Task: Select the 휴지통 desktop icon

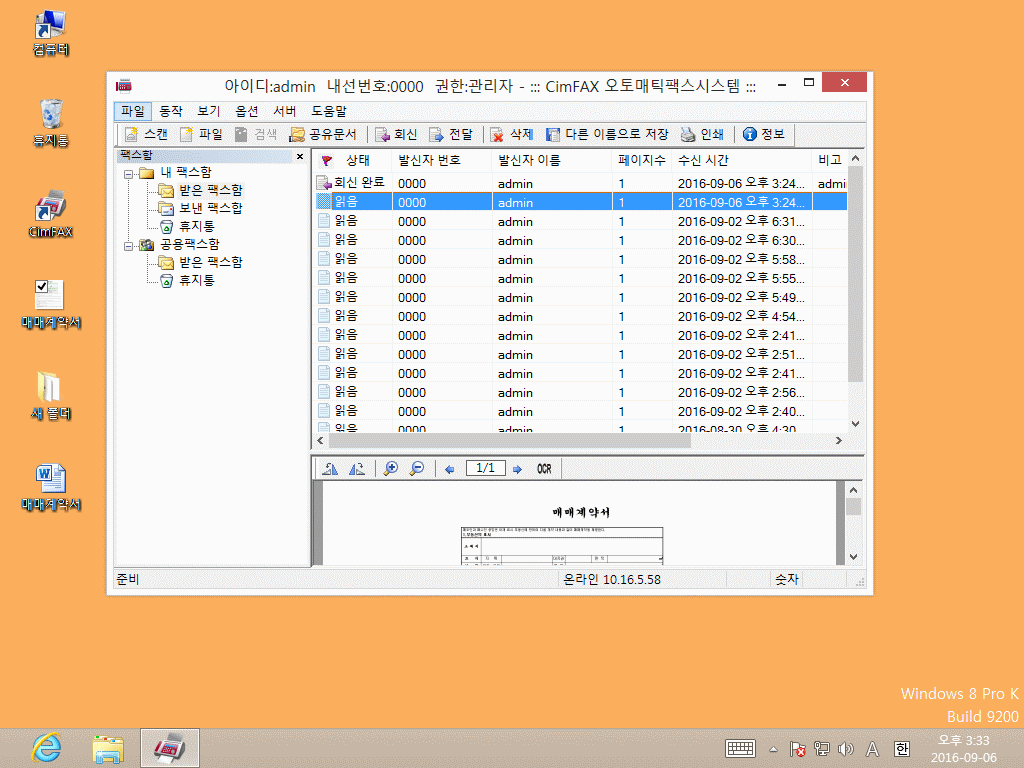Action: [51, 123]
